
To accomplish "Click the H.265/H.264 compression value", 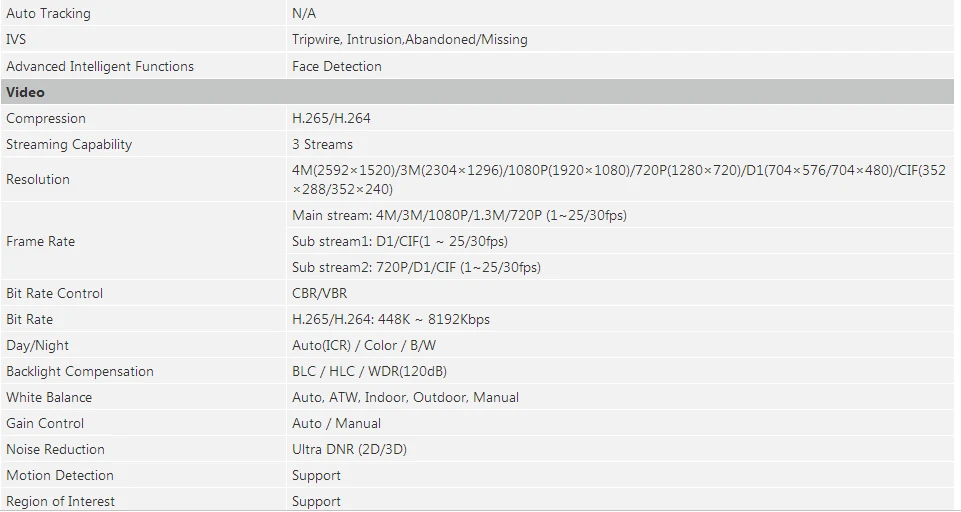I will [331, 118].
